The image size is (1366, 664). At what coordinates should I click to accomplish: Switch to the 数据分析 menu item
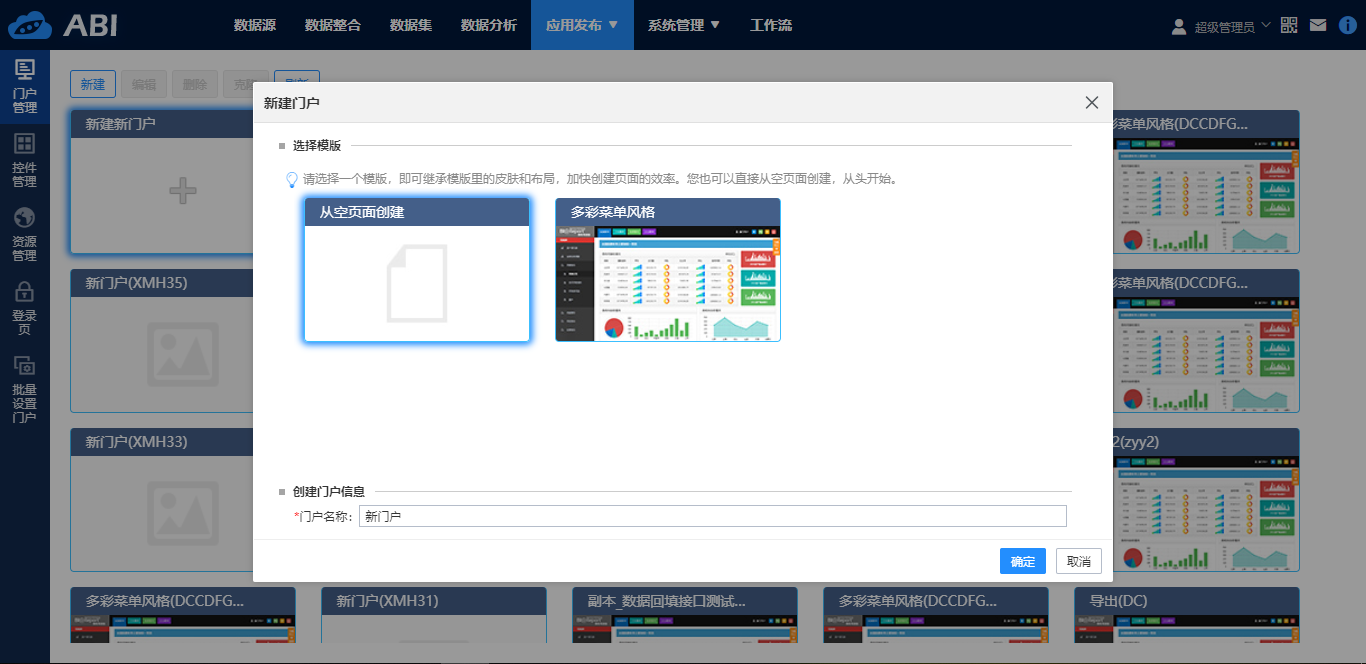pos(487,25)
